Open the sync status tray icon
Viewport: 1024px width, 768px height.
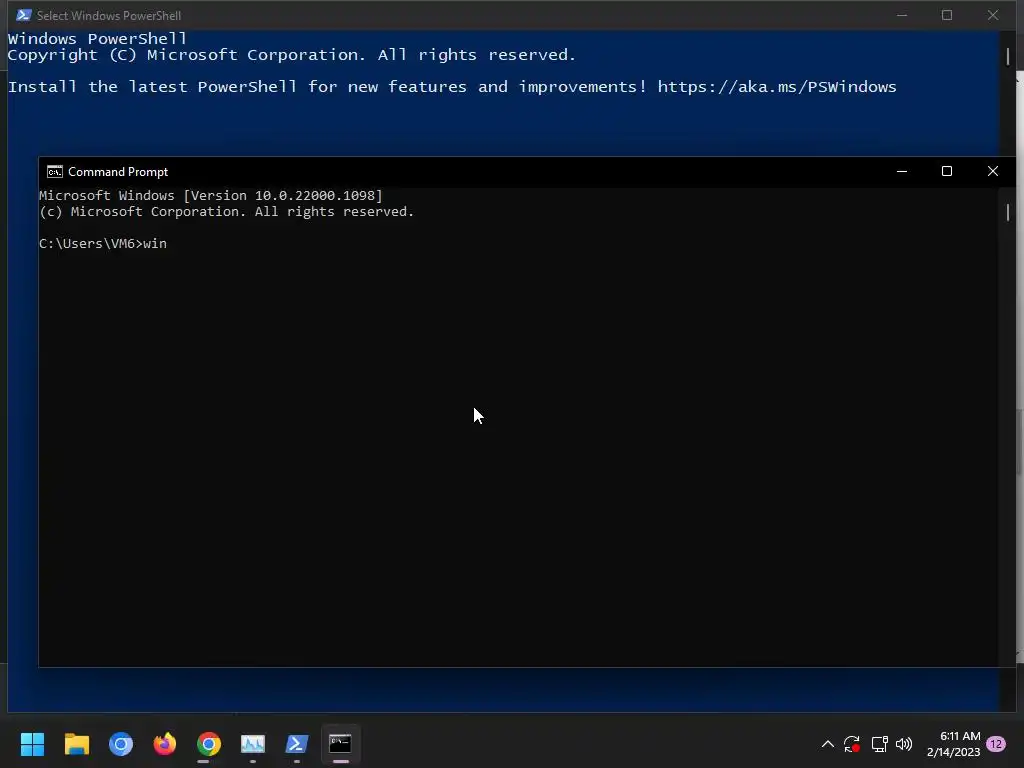[x=852, y=744]
